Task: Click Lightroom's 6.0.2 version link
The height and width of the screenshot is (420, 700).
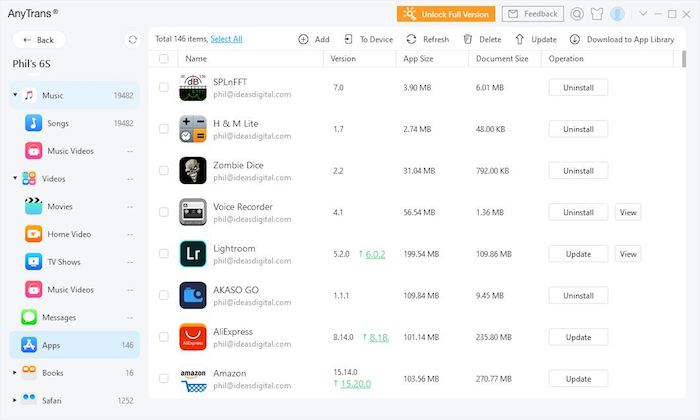Action: 375,254
